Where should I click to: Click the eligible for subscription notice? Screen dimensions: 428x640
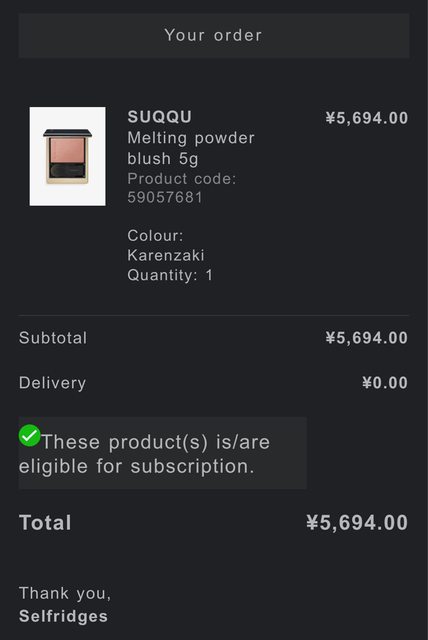pos(163,453)
